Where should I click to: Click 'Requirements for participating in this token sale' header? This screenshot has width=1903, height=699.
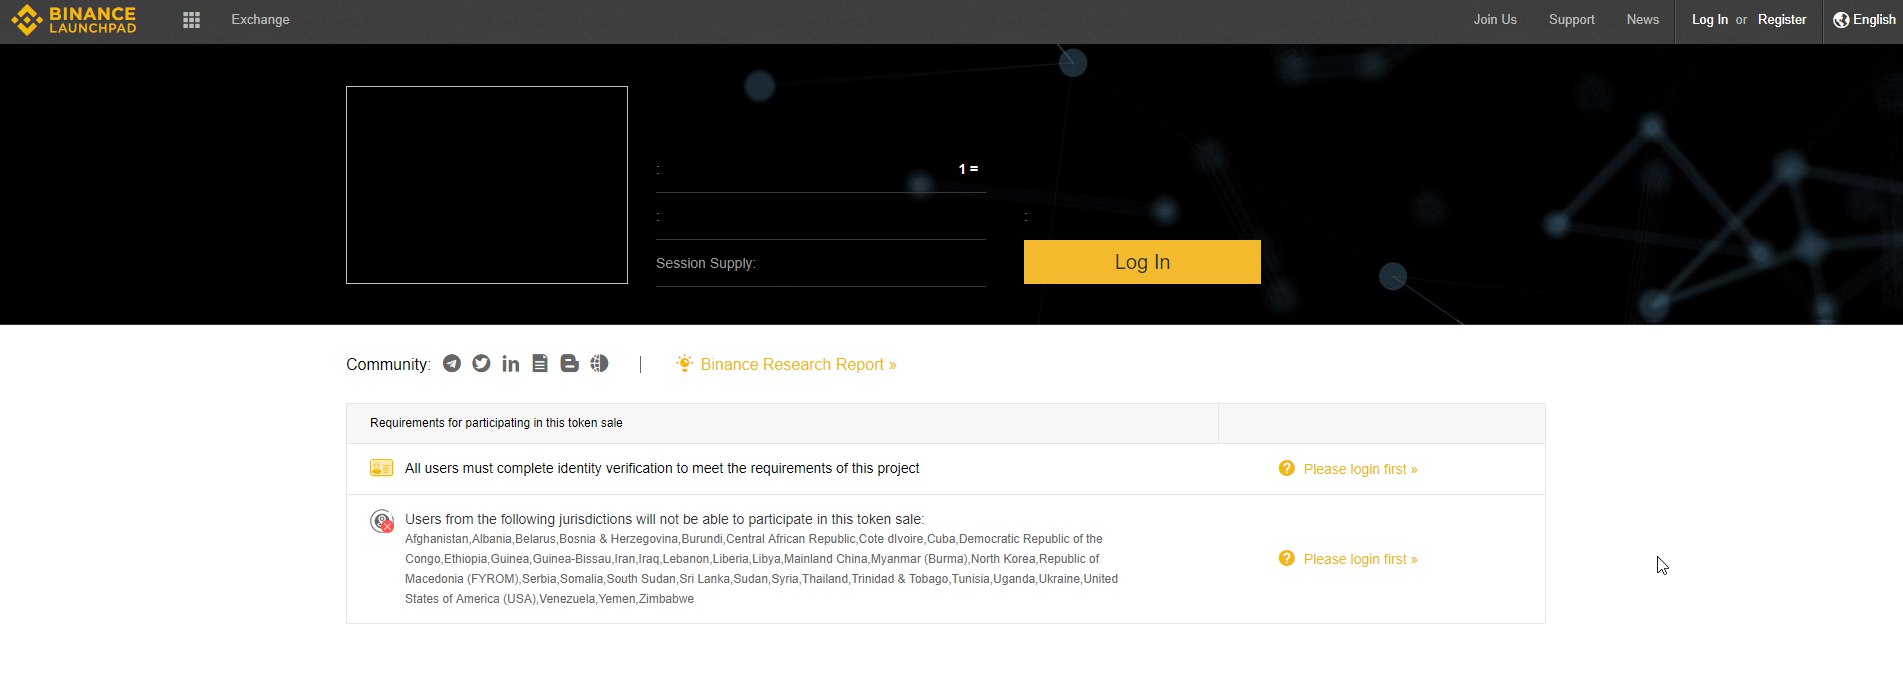pyautogui.click(x=496, y=423)
